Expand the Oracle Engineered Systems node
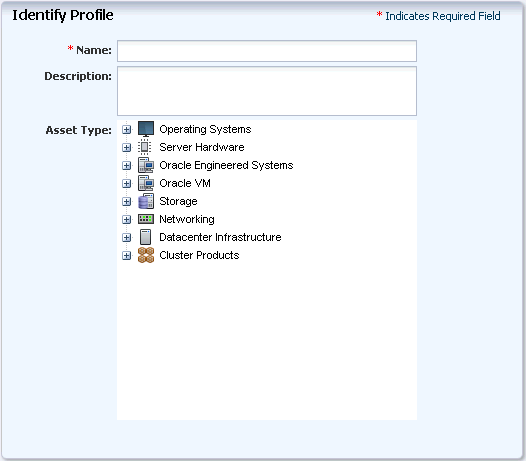526x461 pixels. pyautogui.click(x=126, y=166)
